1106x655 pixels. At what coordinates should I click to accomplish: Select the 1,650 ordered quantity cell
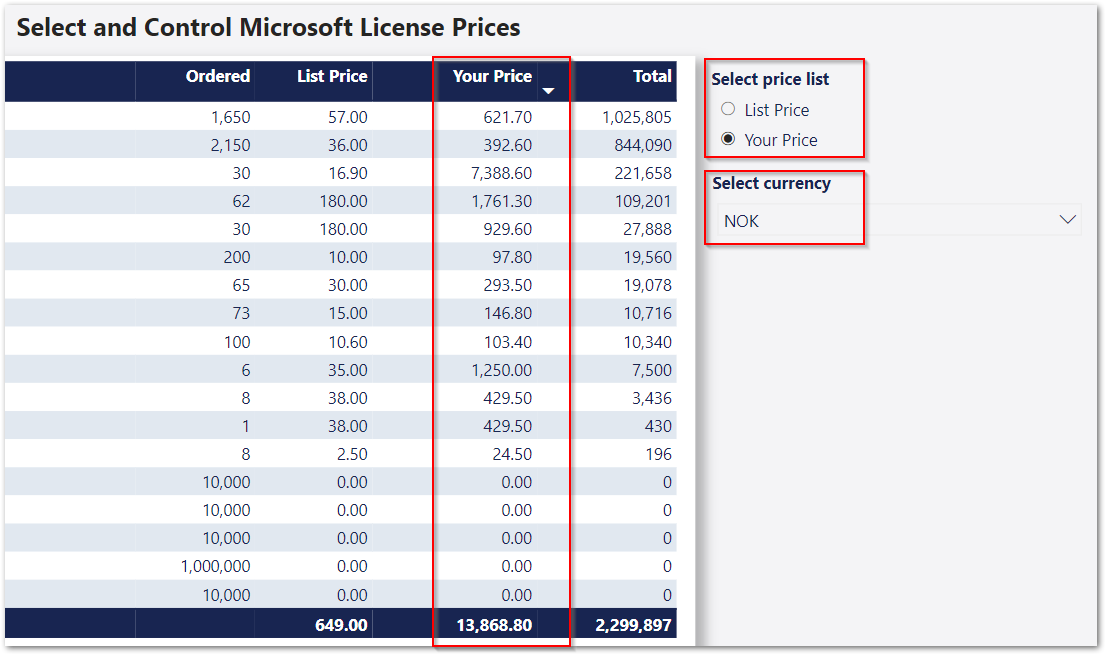click(230, 117)
